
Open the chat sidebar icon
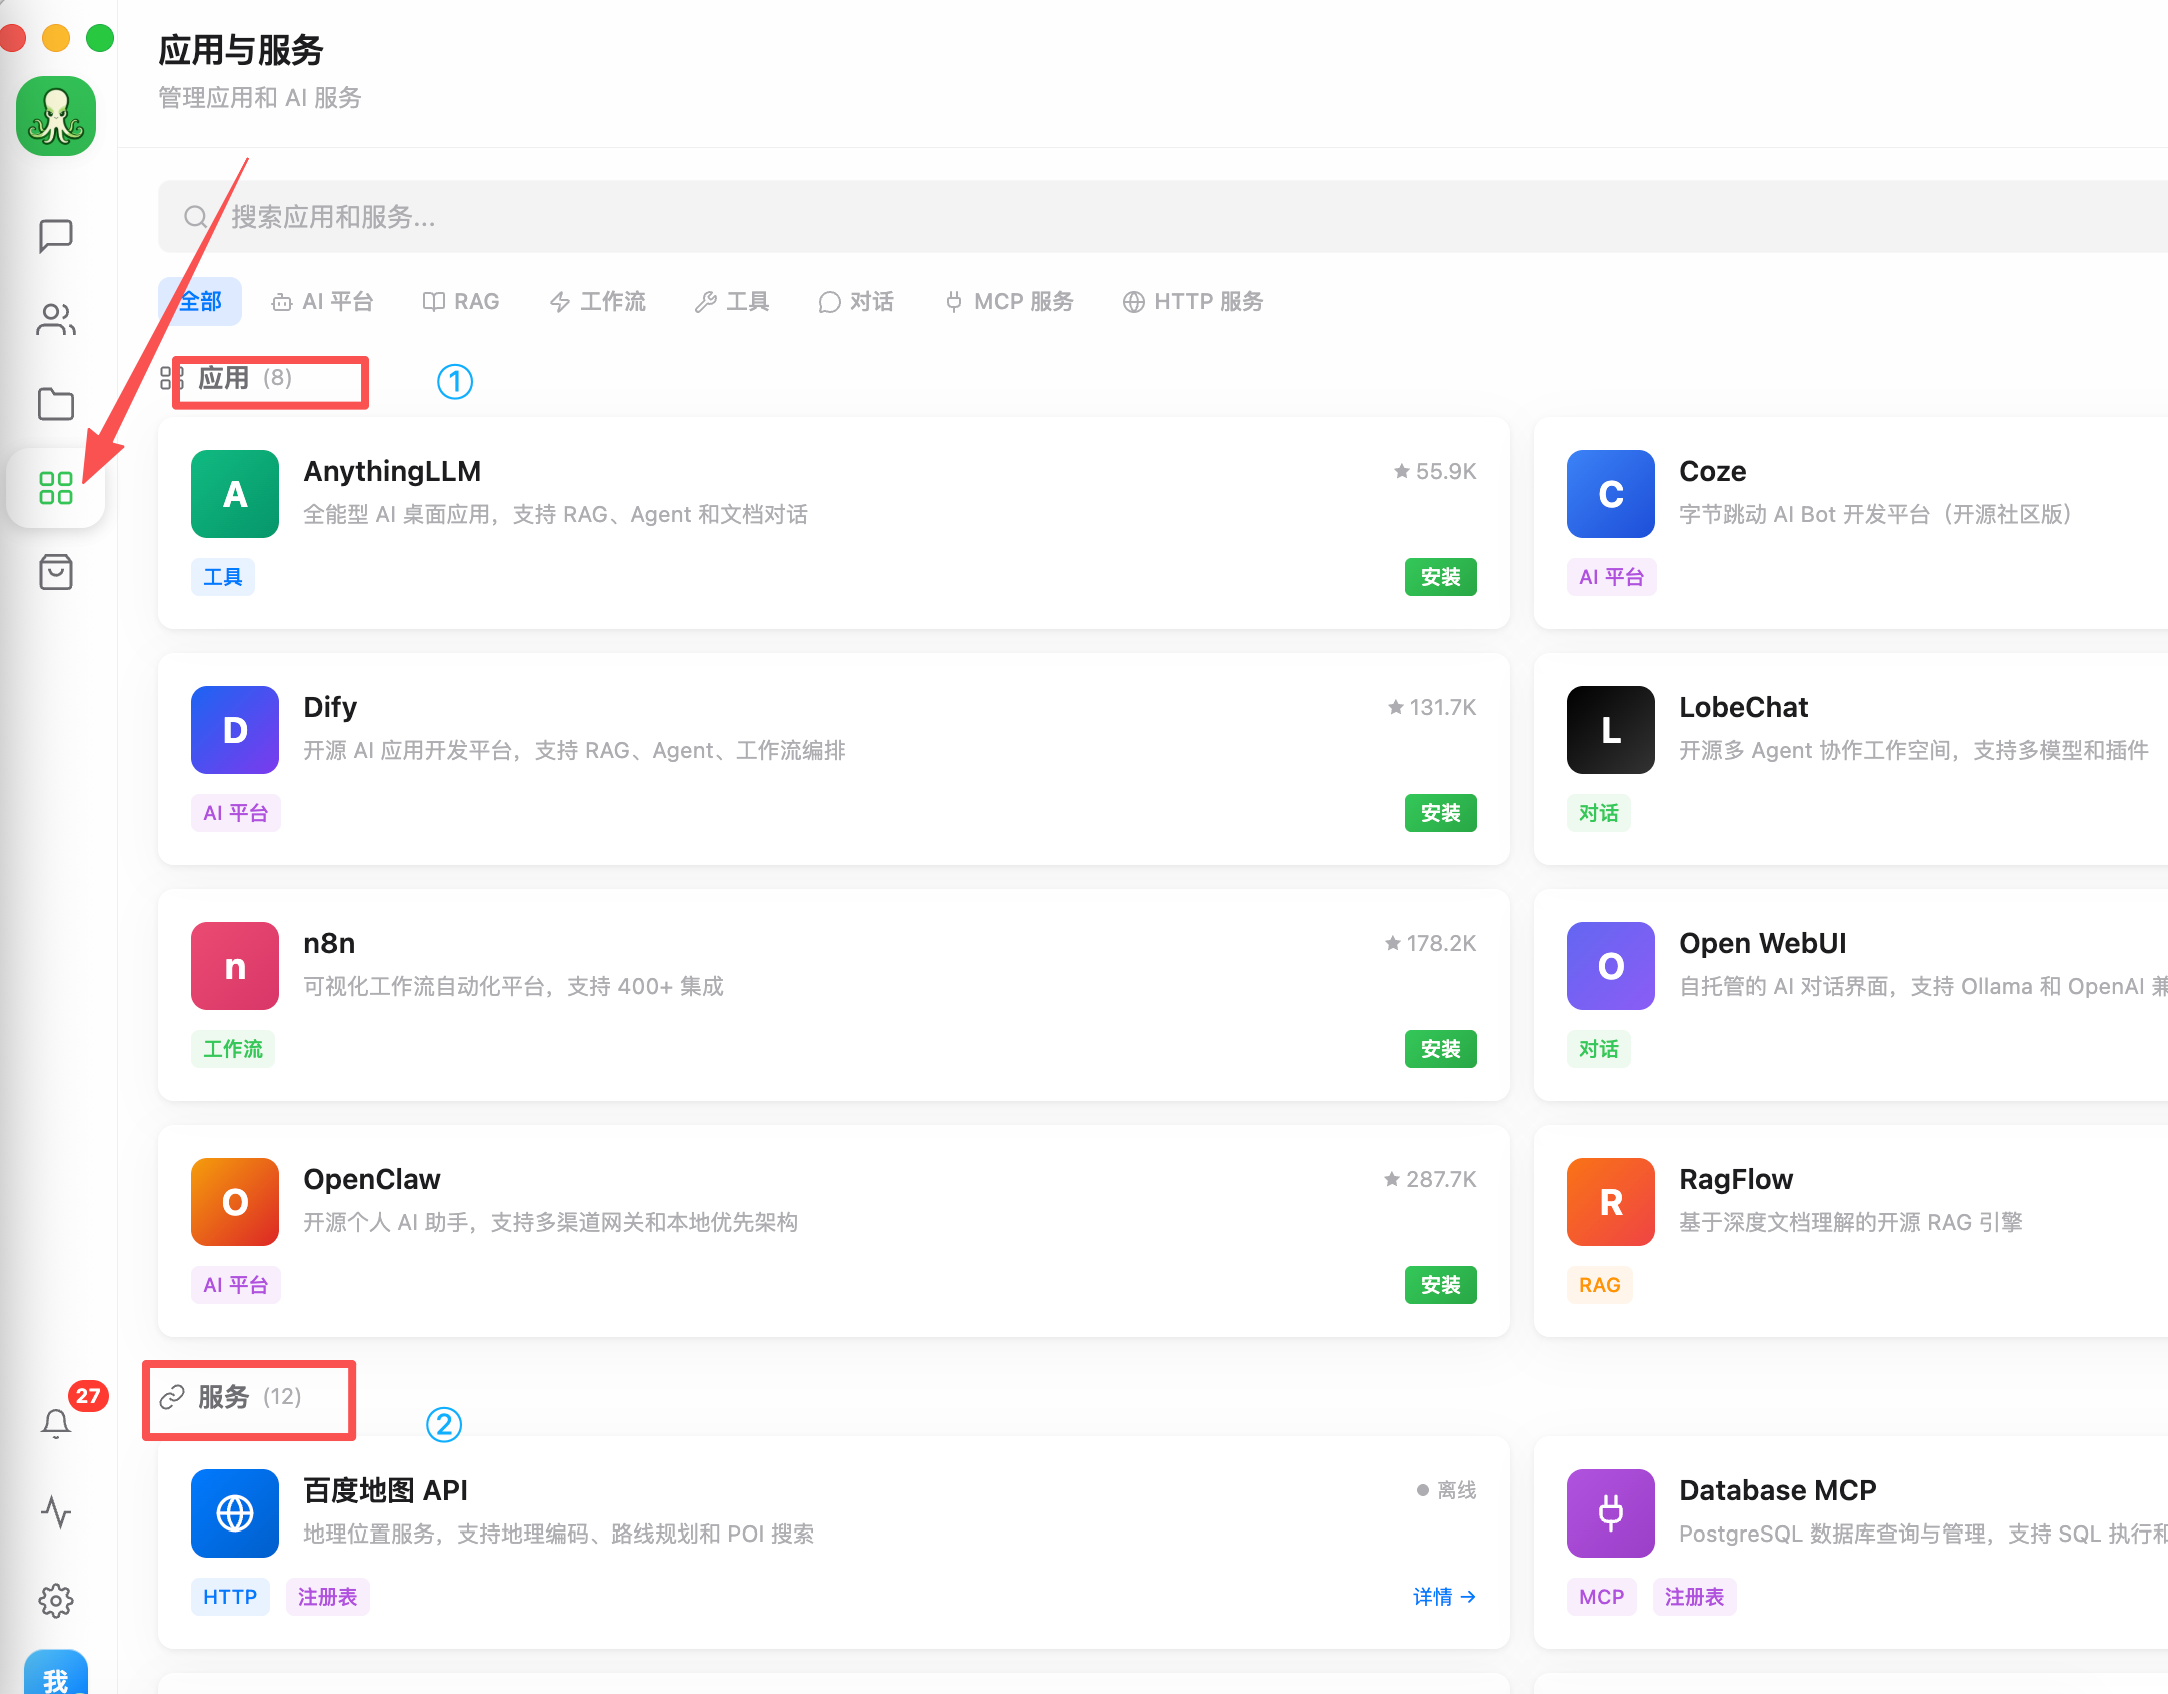click(x=56, y=236)
